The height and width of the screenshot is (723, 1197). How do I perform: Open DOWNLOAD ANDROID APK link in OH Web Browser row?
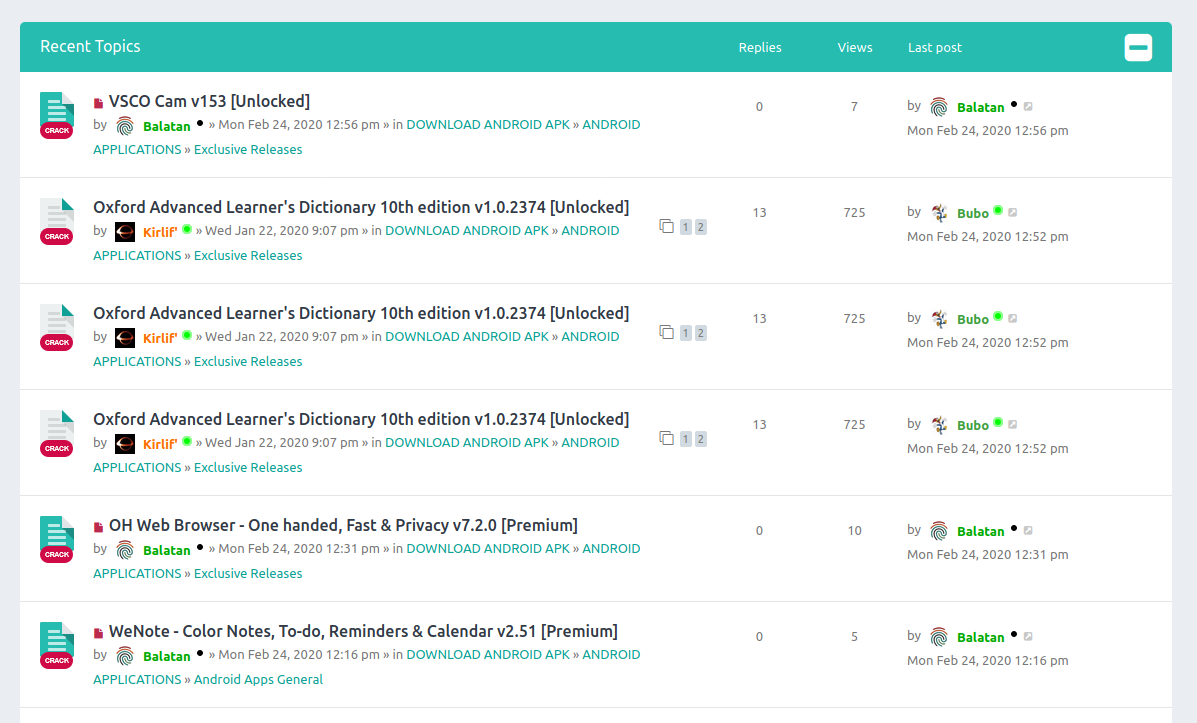coord(488,548)
